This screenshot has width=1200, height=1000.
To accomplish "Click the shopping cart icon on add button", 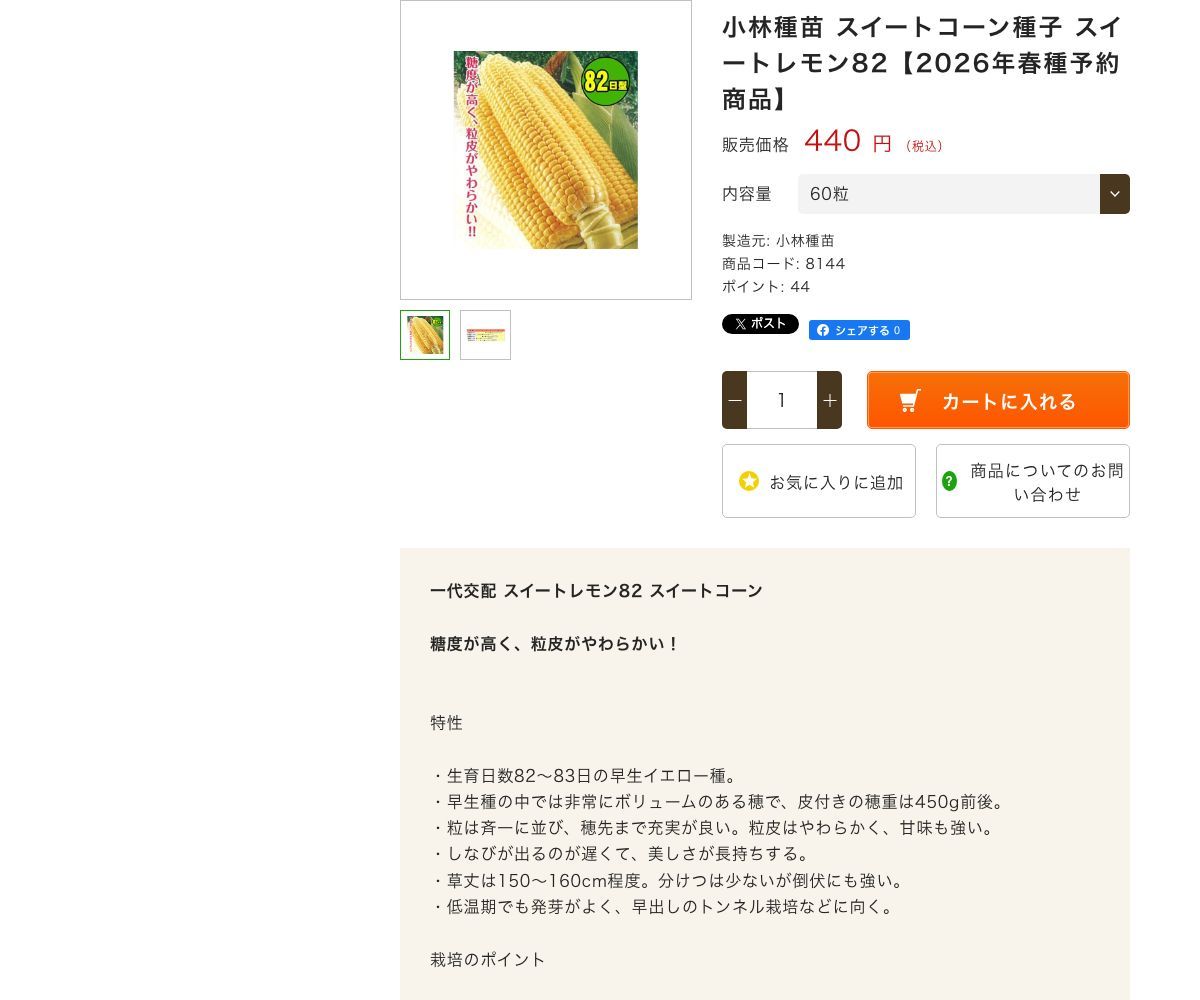I will 909,401.
